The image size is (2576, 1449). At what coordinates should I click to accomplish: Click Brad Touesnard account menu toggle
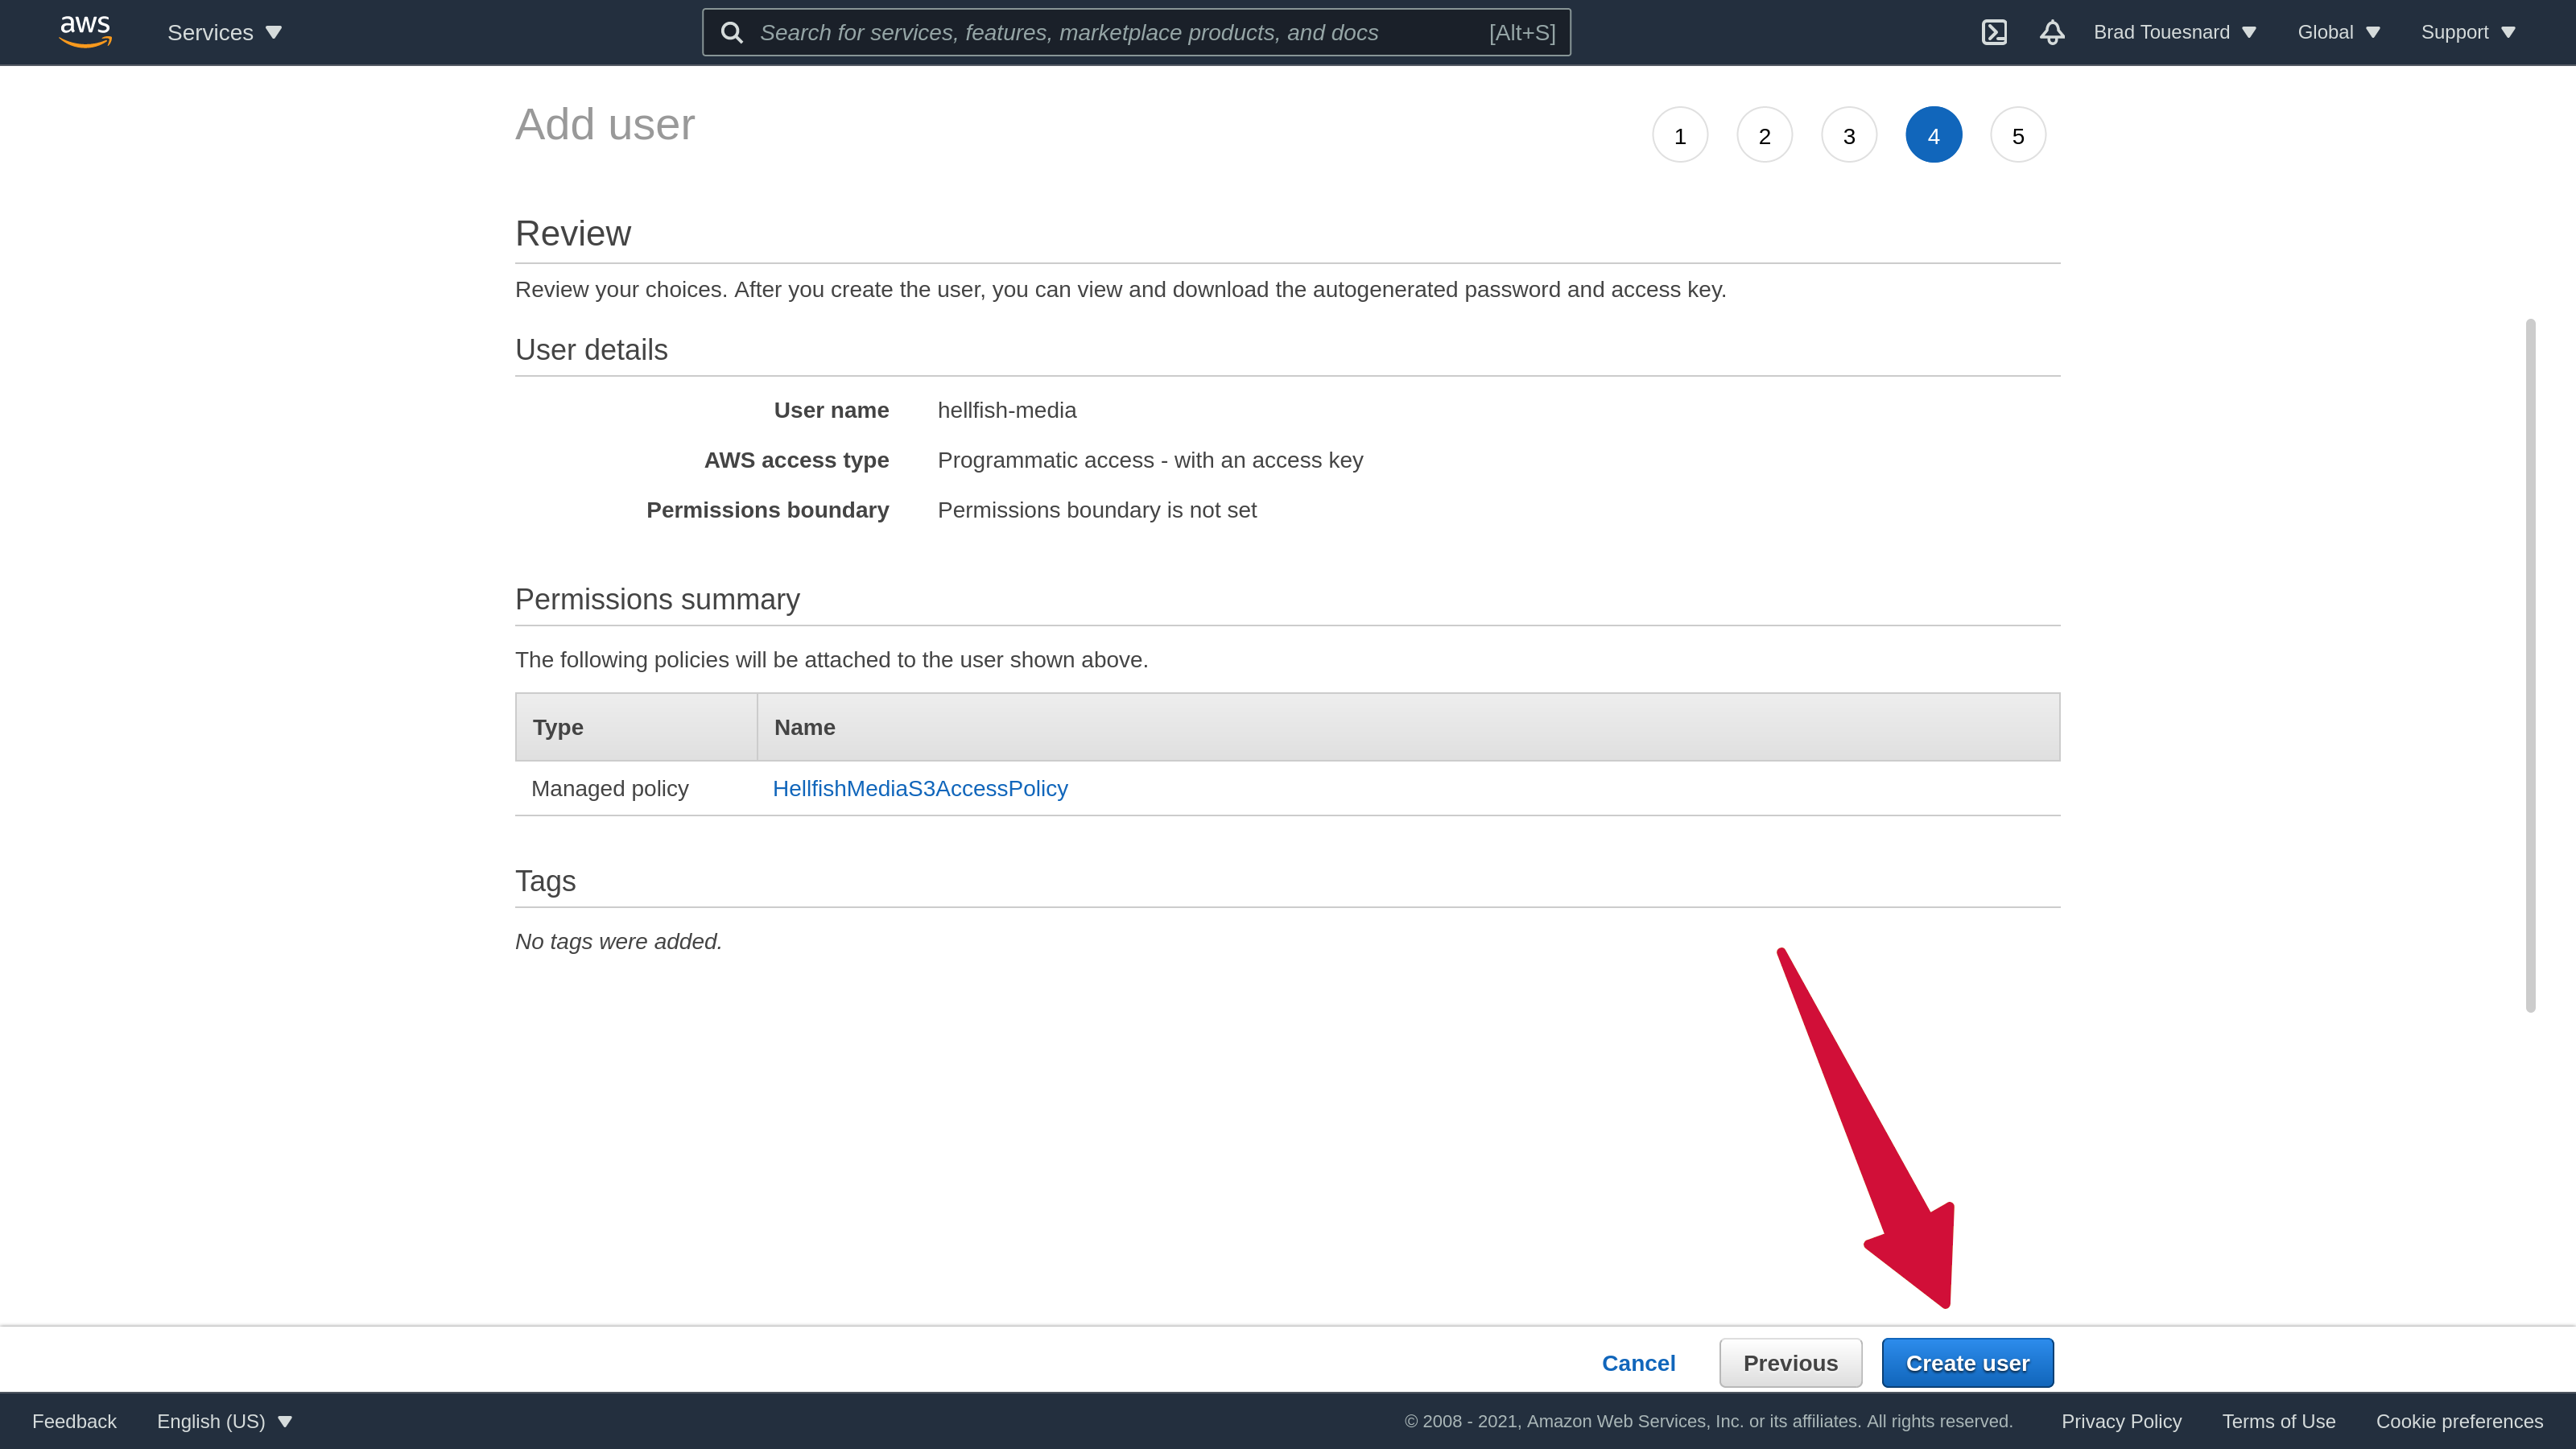(x=2174, y=32)
